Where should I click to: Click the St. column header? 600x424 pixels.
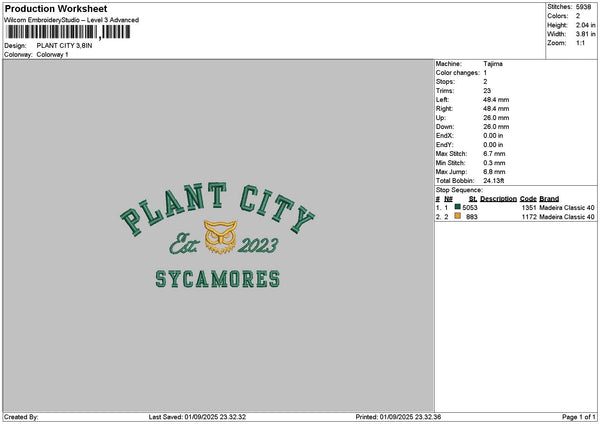472,199
